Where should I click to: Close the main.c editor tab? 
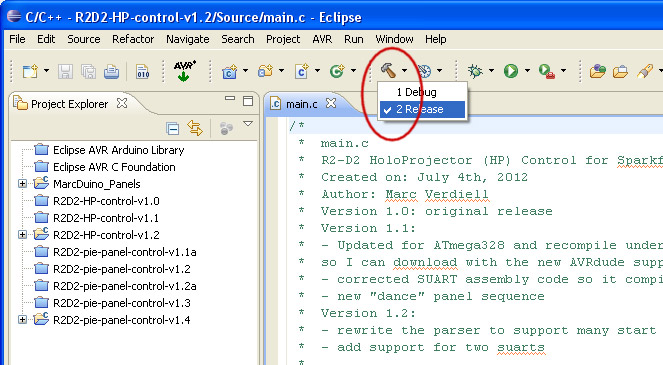pyautogui.click(x=331, y=103)
